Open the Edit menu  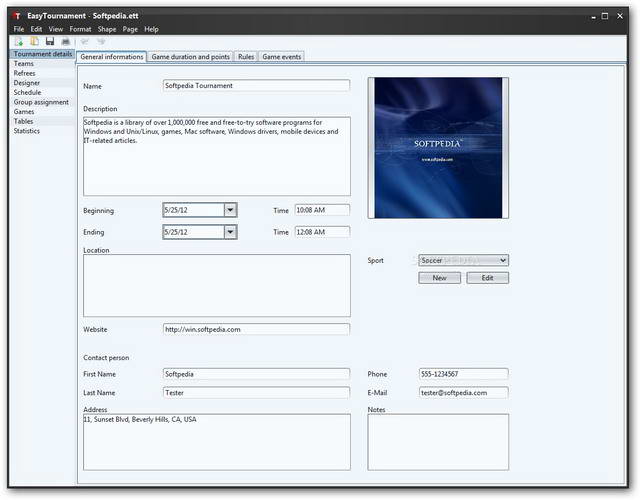(36, 29)
